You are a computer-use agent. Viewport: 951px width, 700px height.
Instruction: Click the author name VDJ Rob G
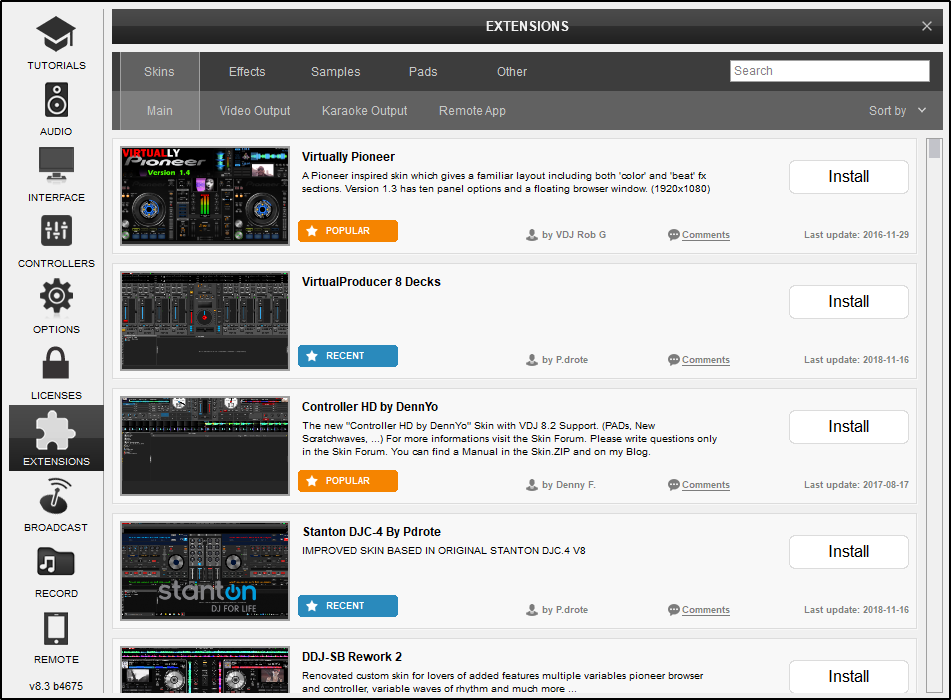coord(580,235)
